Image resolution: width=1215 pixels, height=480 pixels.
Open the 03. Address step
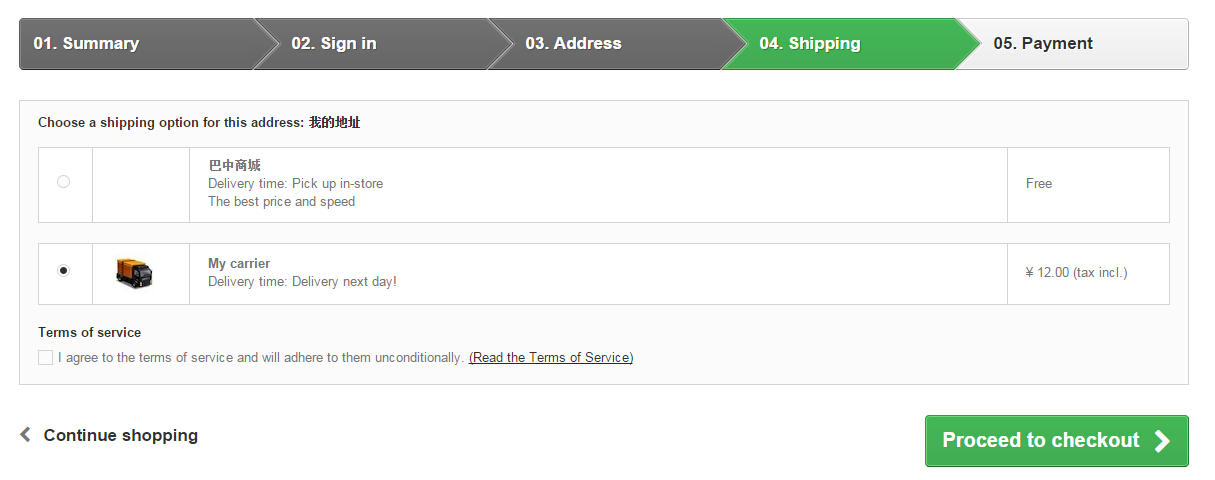click(x=573, y=44)
